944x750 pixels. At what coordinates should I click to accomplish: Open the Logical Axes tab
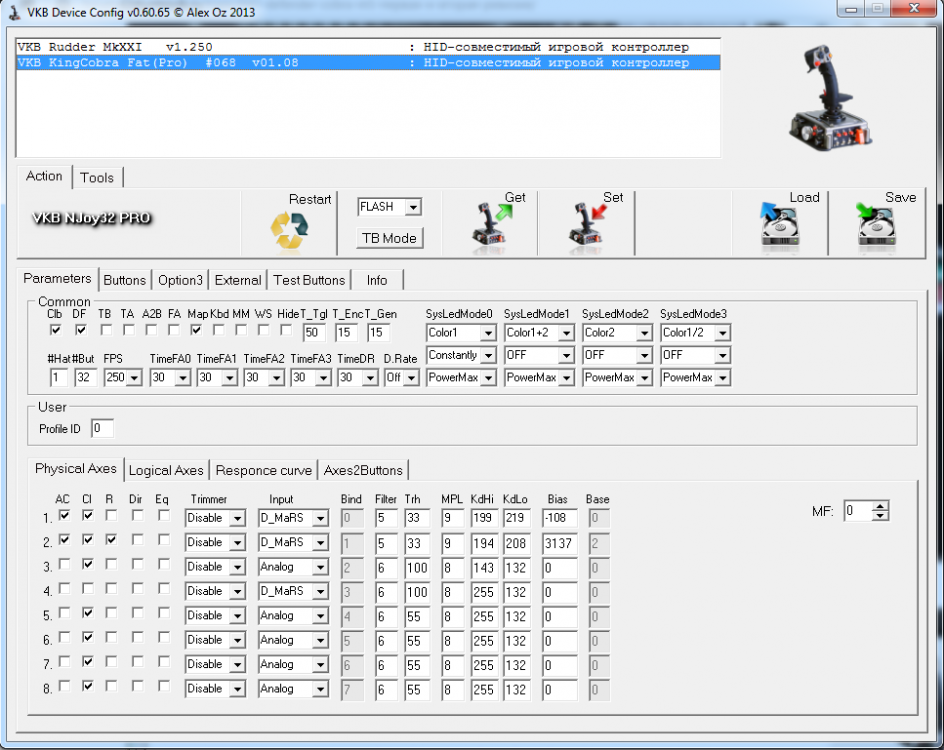tap(166, 470)
